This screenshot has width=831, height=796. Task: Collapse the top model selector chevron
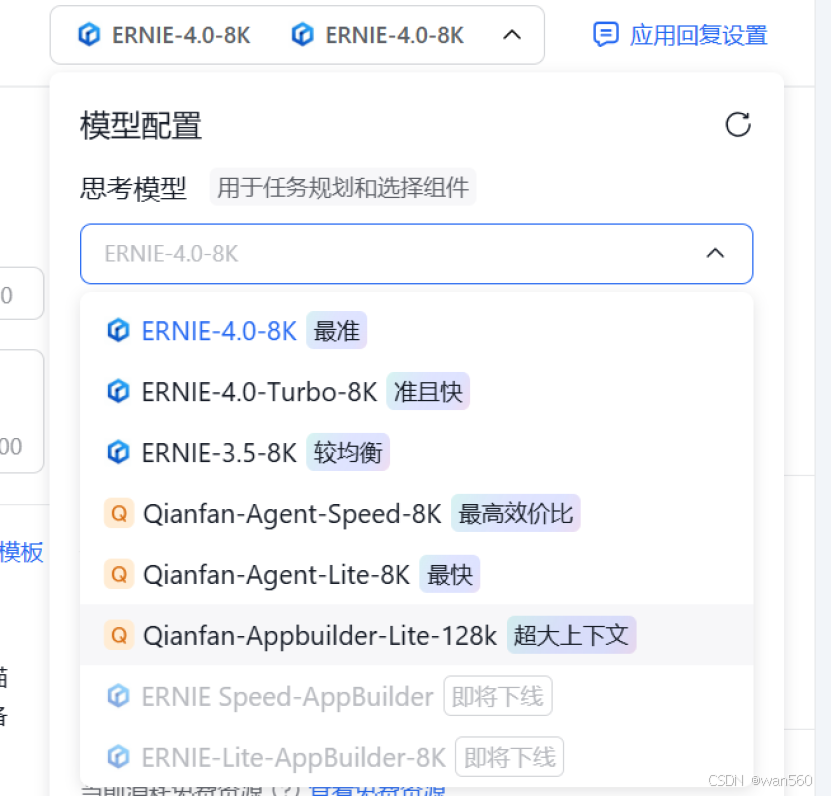click(512, 35)
